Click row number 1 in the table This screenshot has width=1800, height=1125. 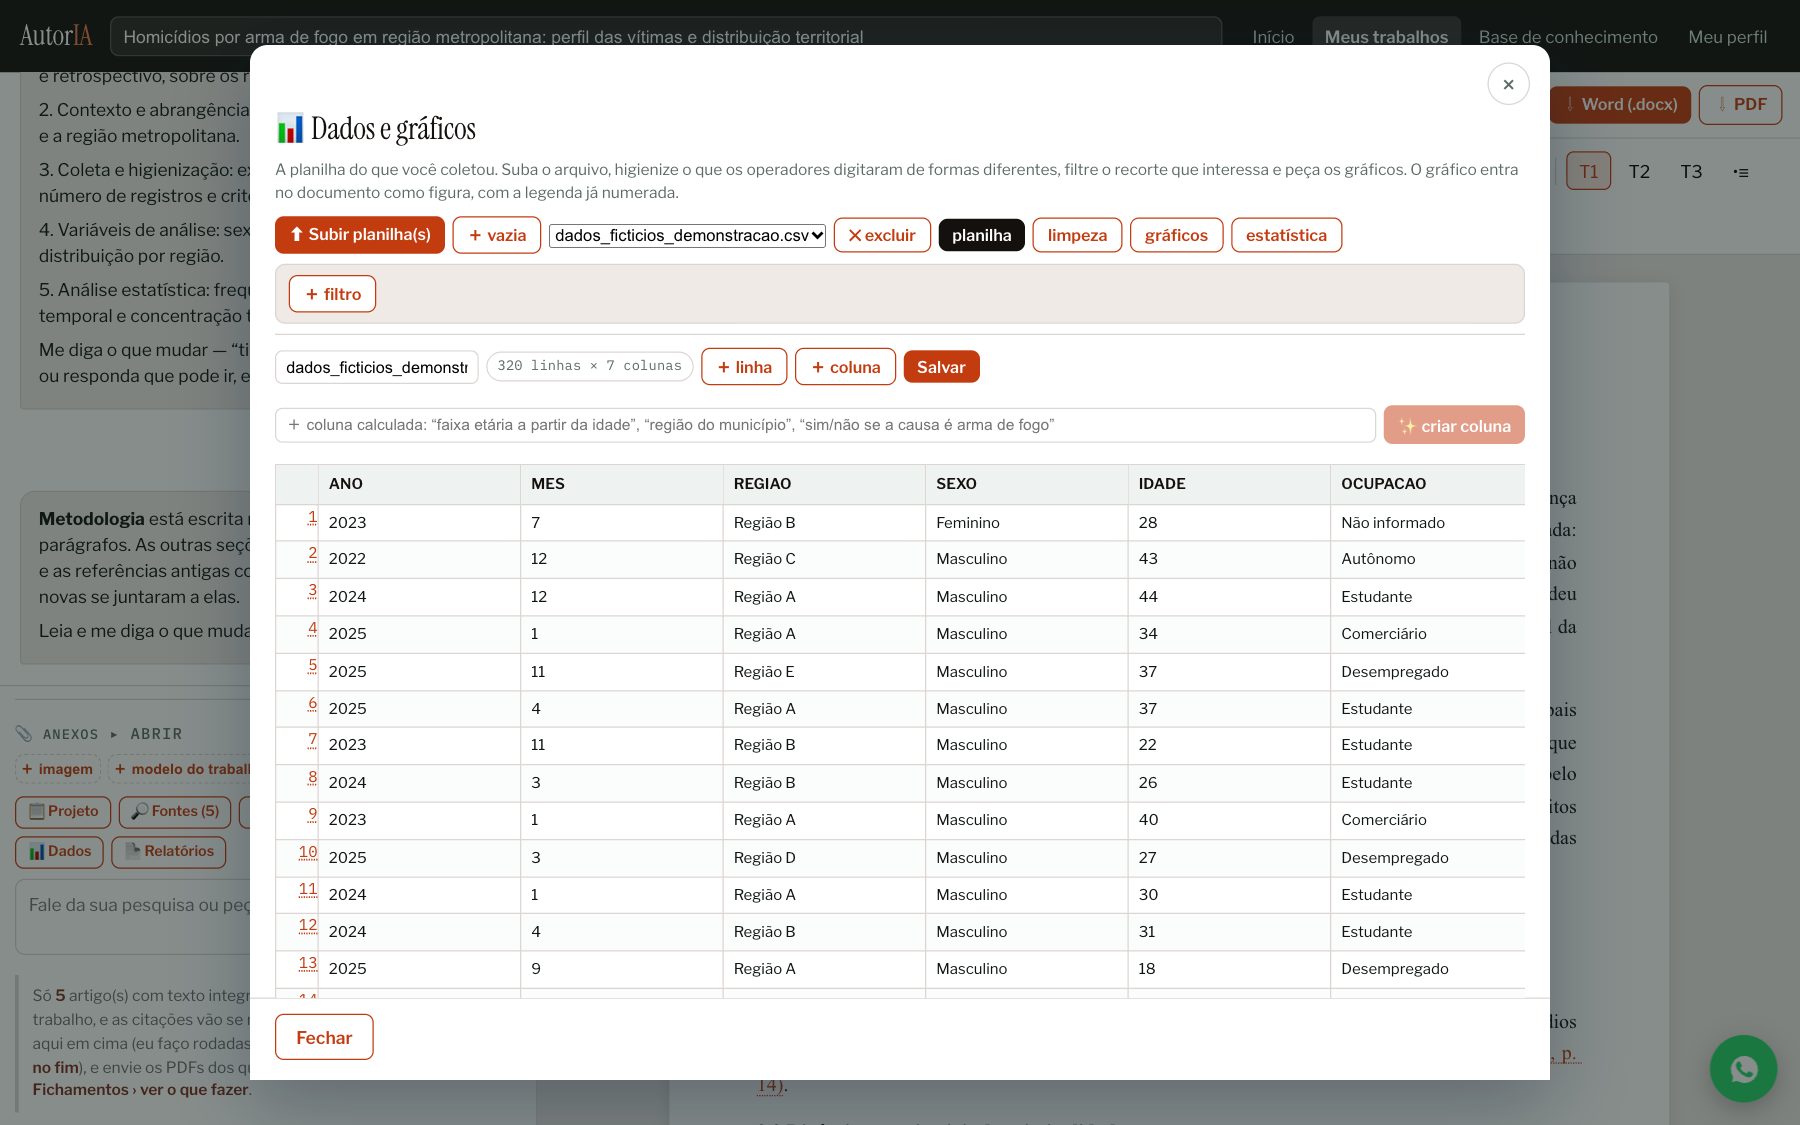tap(312, 518)
